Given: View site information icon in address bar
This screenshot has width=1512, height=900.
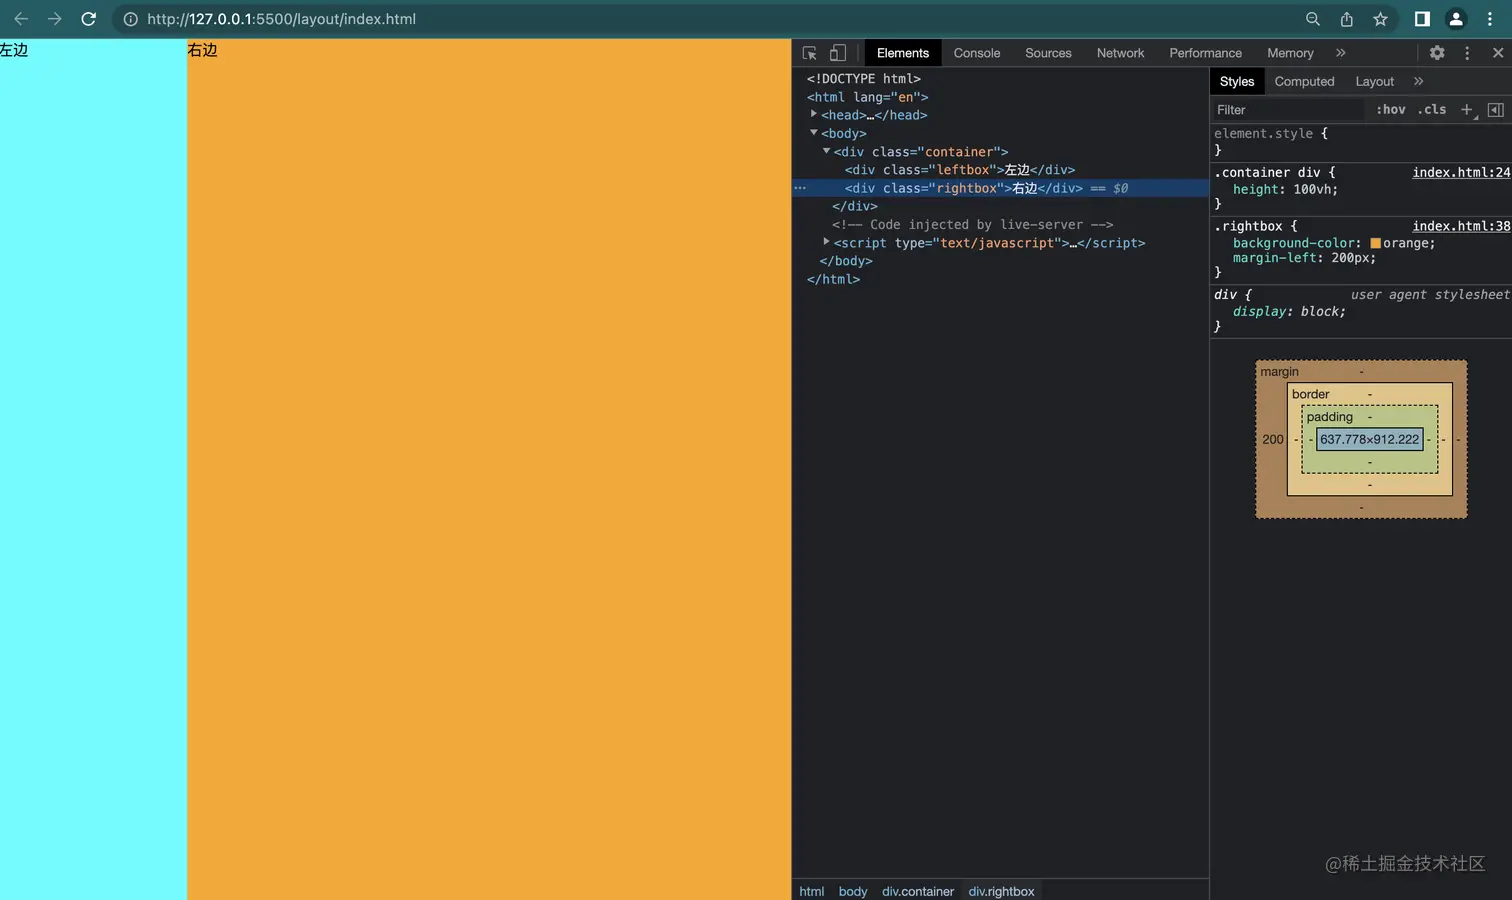Looking at the screenshot, I should [130, 19].
